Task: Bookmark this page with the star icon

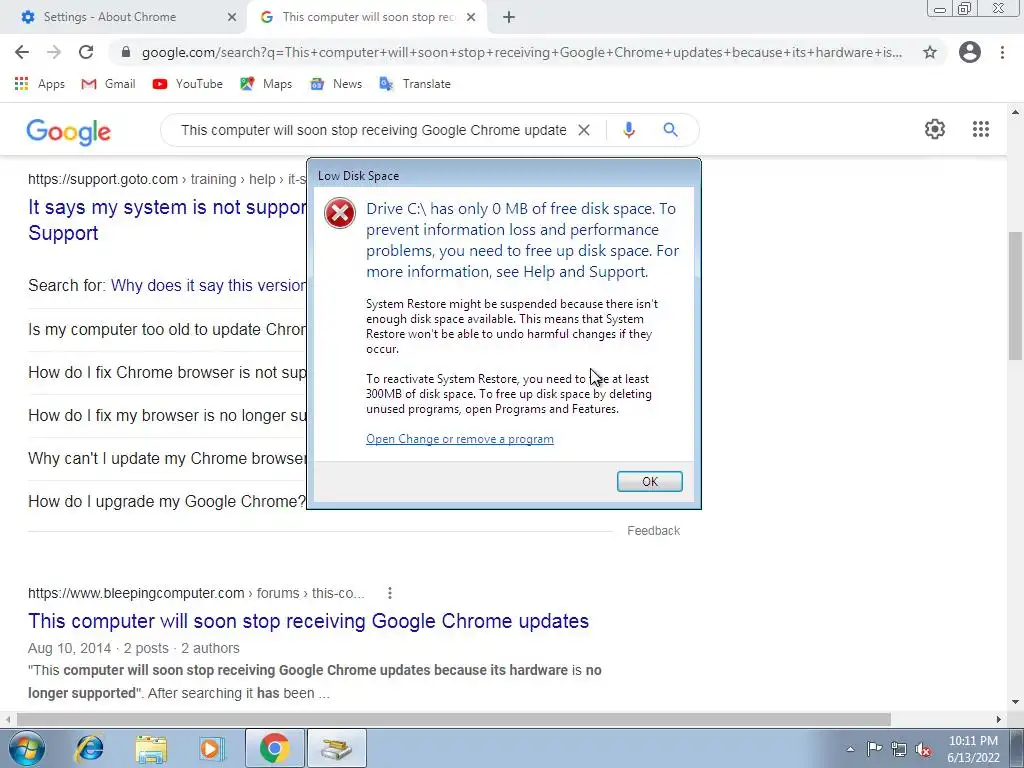Action: coord(930,52)
